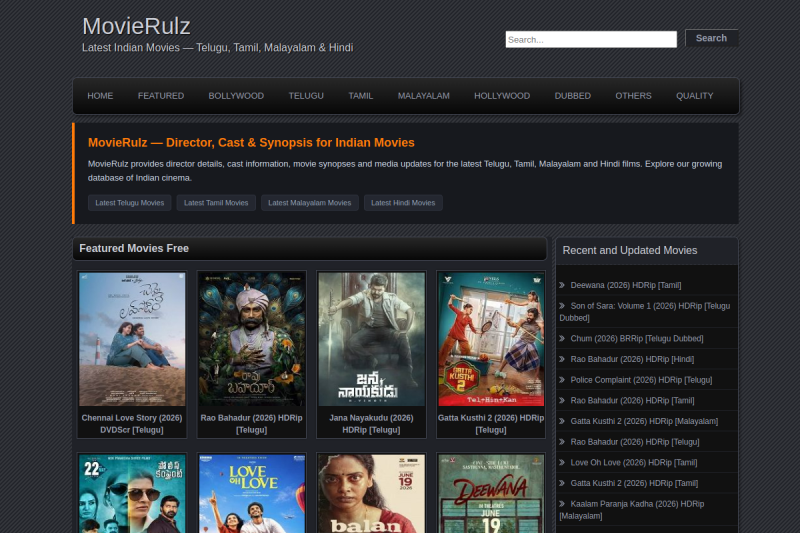Click Latest Tamil Movies button
Image resolution: width=800 pixels, height=533 pixels.
[x=216, y=203]
